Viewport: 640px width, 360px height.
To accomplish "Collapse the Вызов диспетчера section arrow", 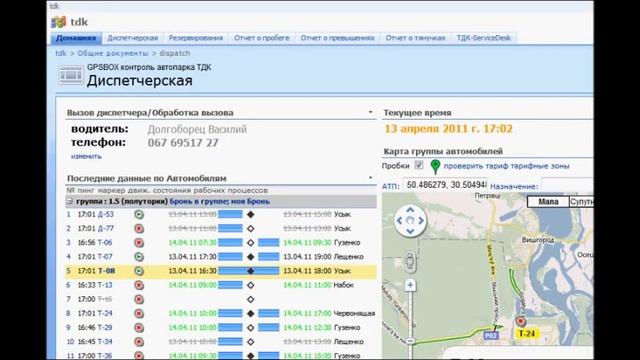I will pyautogui.click(x=371, y=112).
